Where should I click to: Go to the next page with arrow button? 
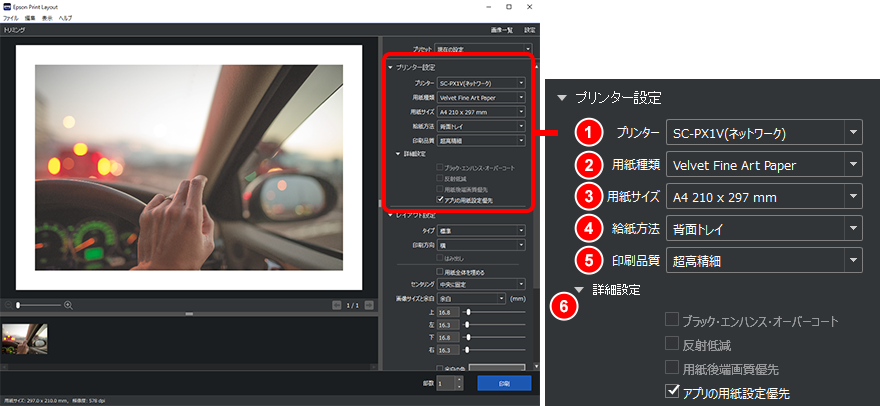pyautogui.click(x=368, y=304)
